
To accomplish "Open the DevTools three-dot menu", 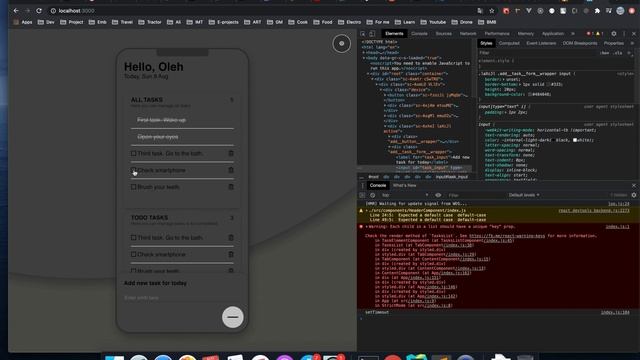I will click(x=624, y=34).
